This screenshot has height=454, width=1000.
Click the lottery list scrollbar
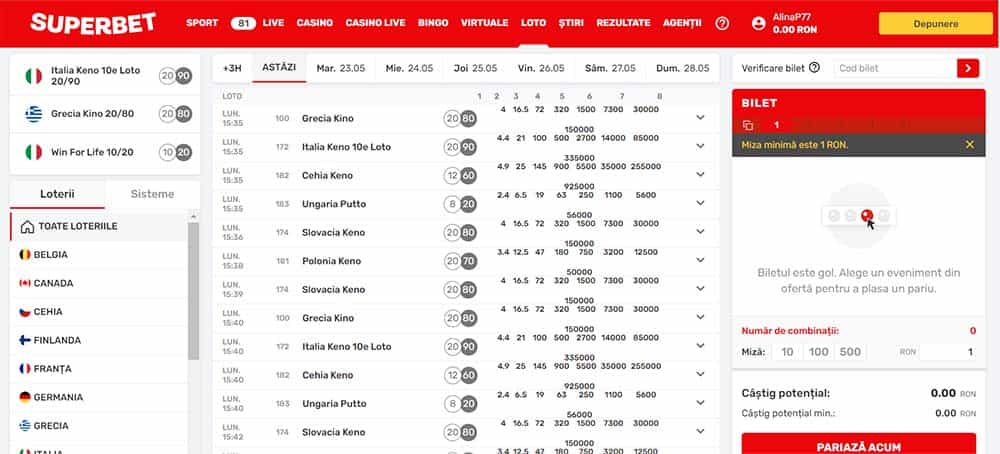point(193,291)
